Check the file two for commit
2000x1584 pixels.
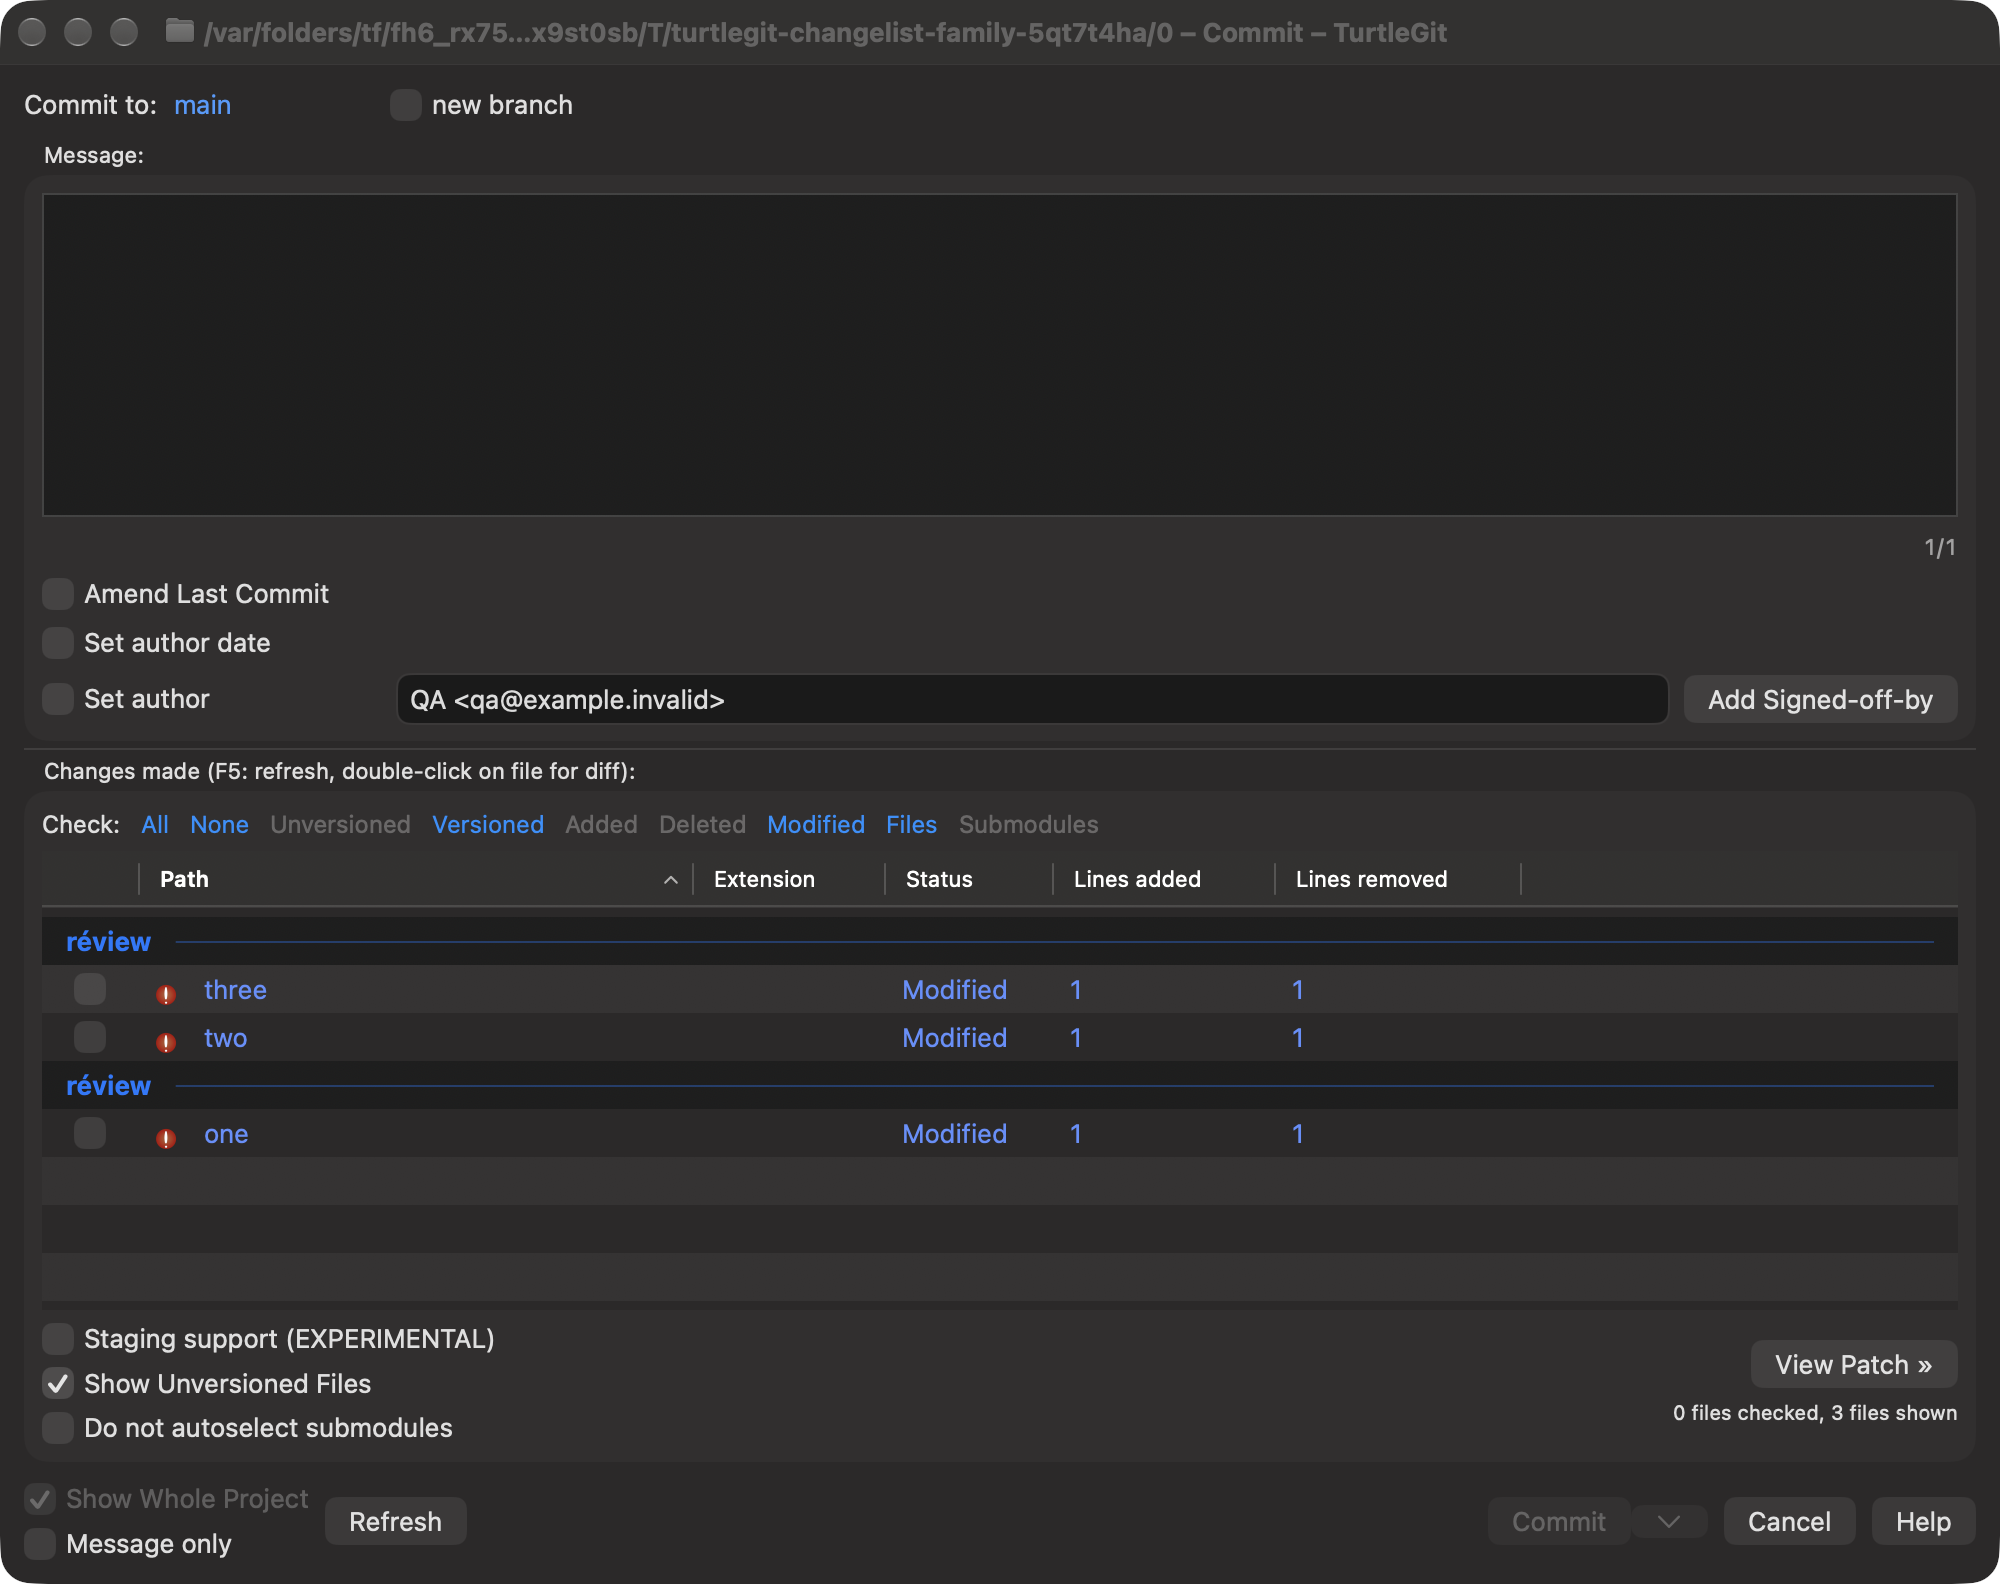(90, 1037)
